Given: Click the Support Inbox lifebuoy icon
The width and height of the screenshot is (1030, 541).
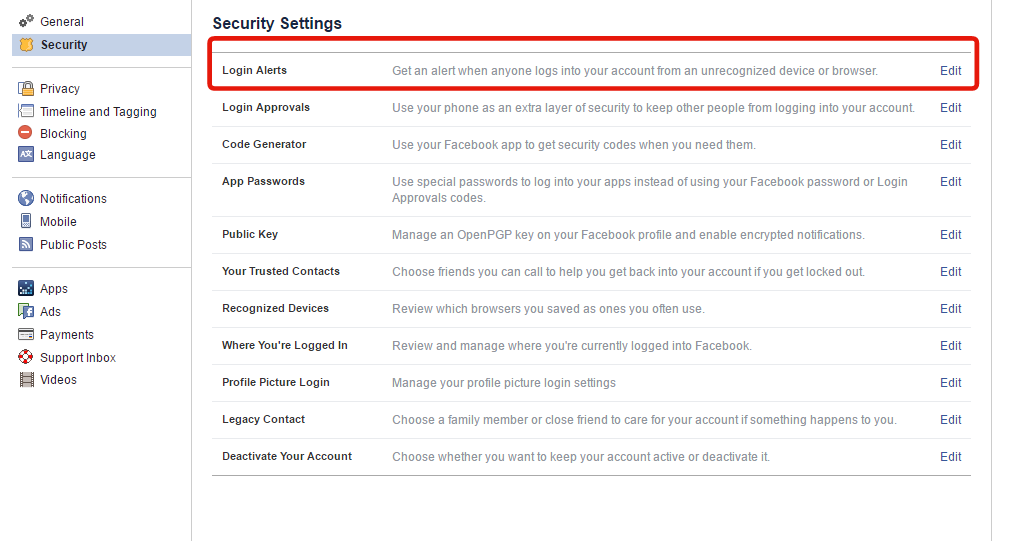Looking at the screenshot, I should (x=26, y=357).
